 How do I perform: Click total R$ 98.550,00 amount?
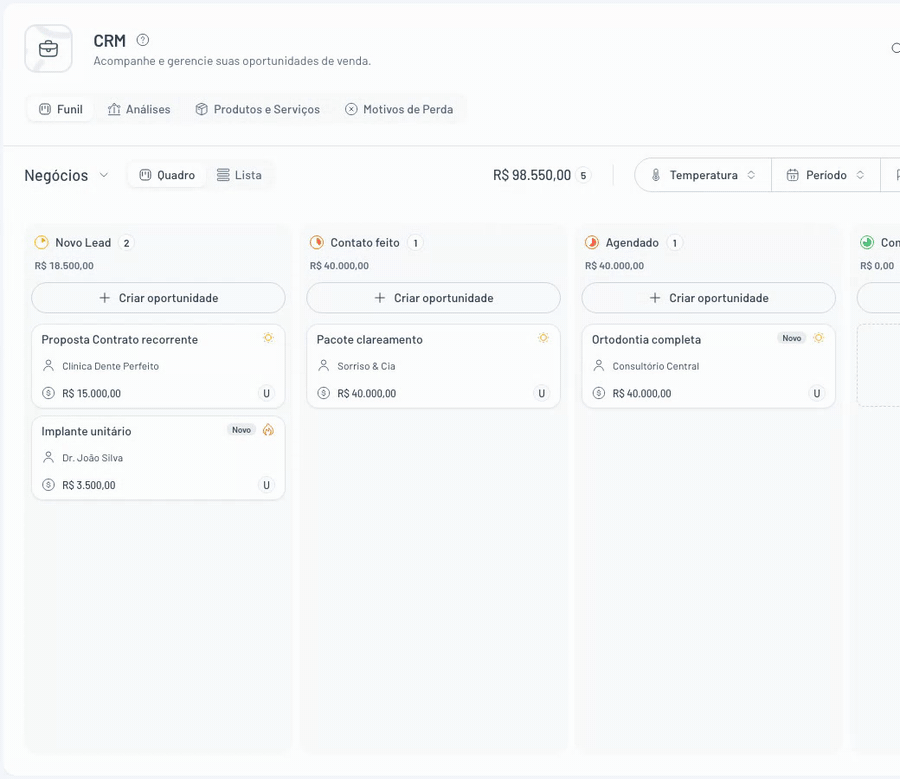click(532, 175)
